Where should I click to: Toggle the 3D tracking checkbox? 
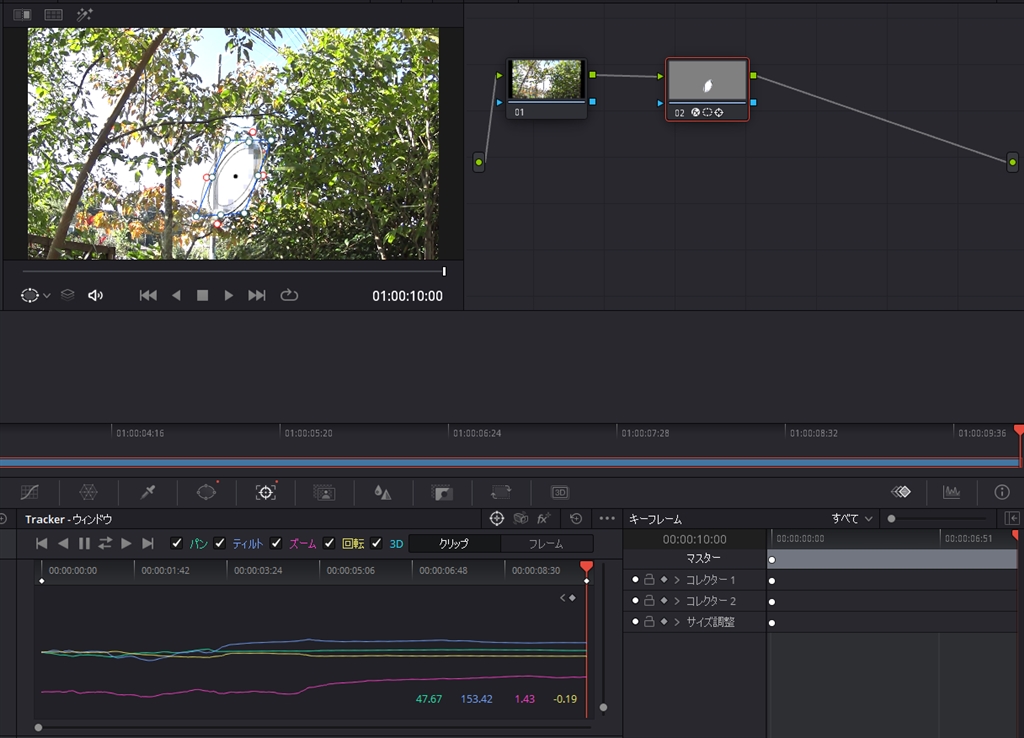tap(377, 543)
